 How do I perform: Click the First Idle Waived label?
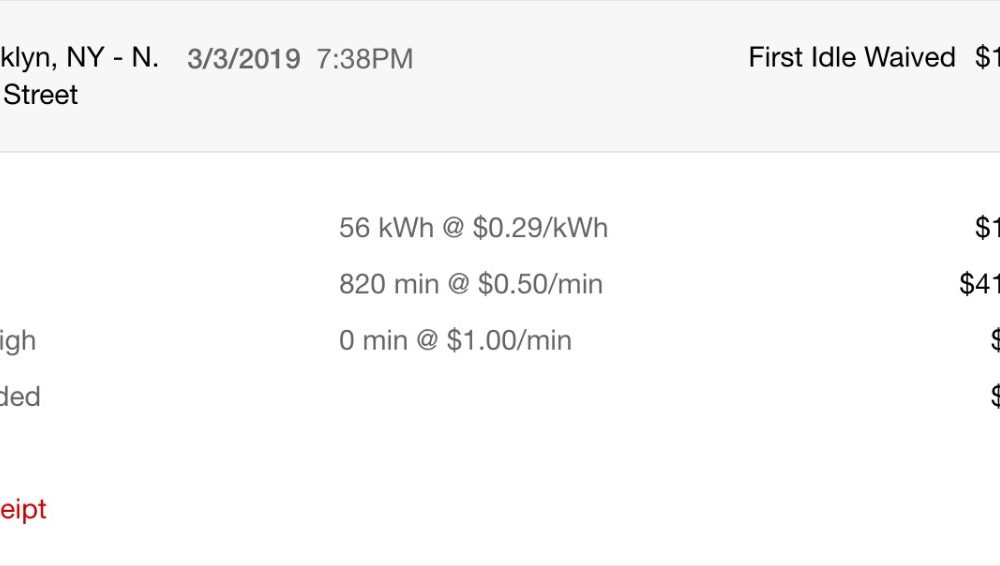[852, 57]
